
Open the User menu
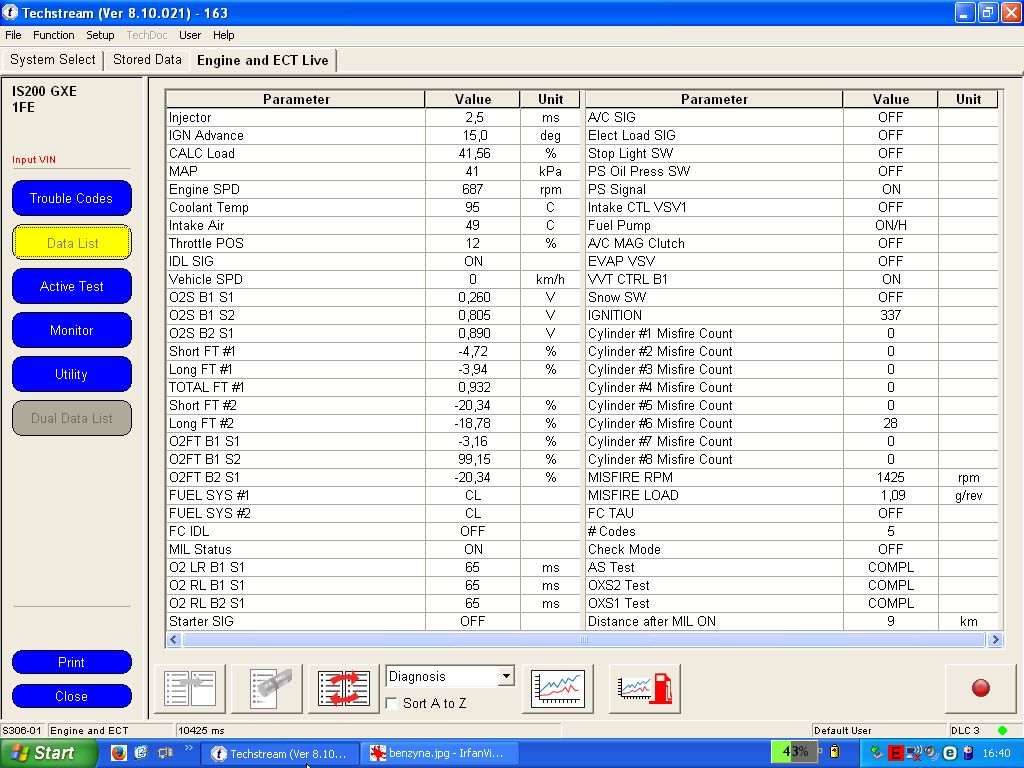[x=190, y=35]
